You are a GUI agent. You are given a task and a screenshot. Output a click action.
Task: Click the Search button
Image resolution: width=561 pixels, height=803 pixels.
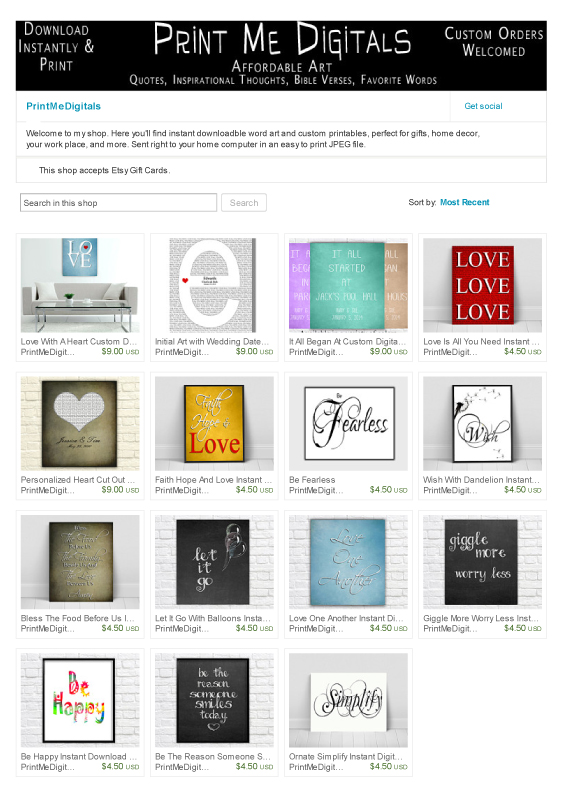244,203
